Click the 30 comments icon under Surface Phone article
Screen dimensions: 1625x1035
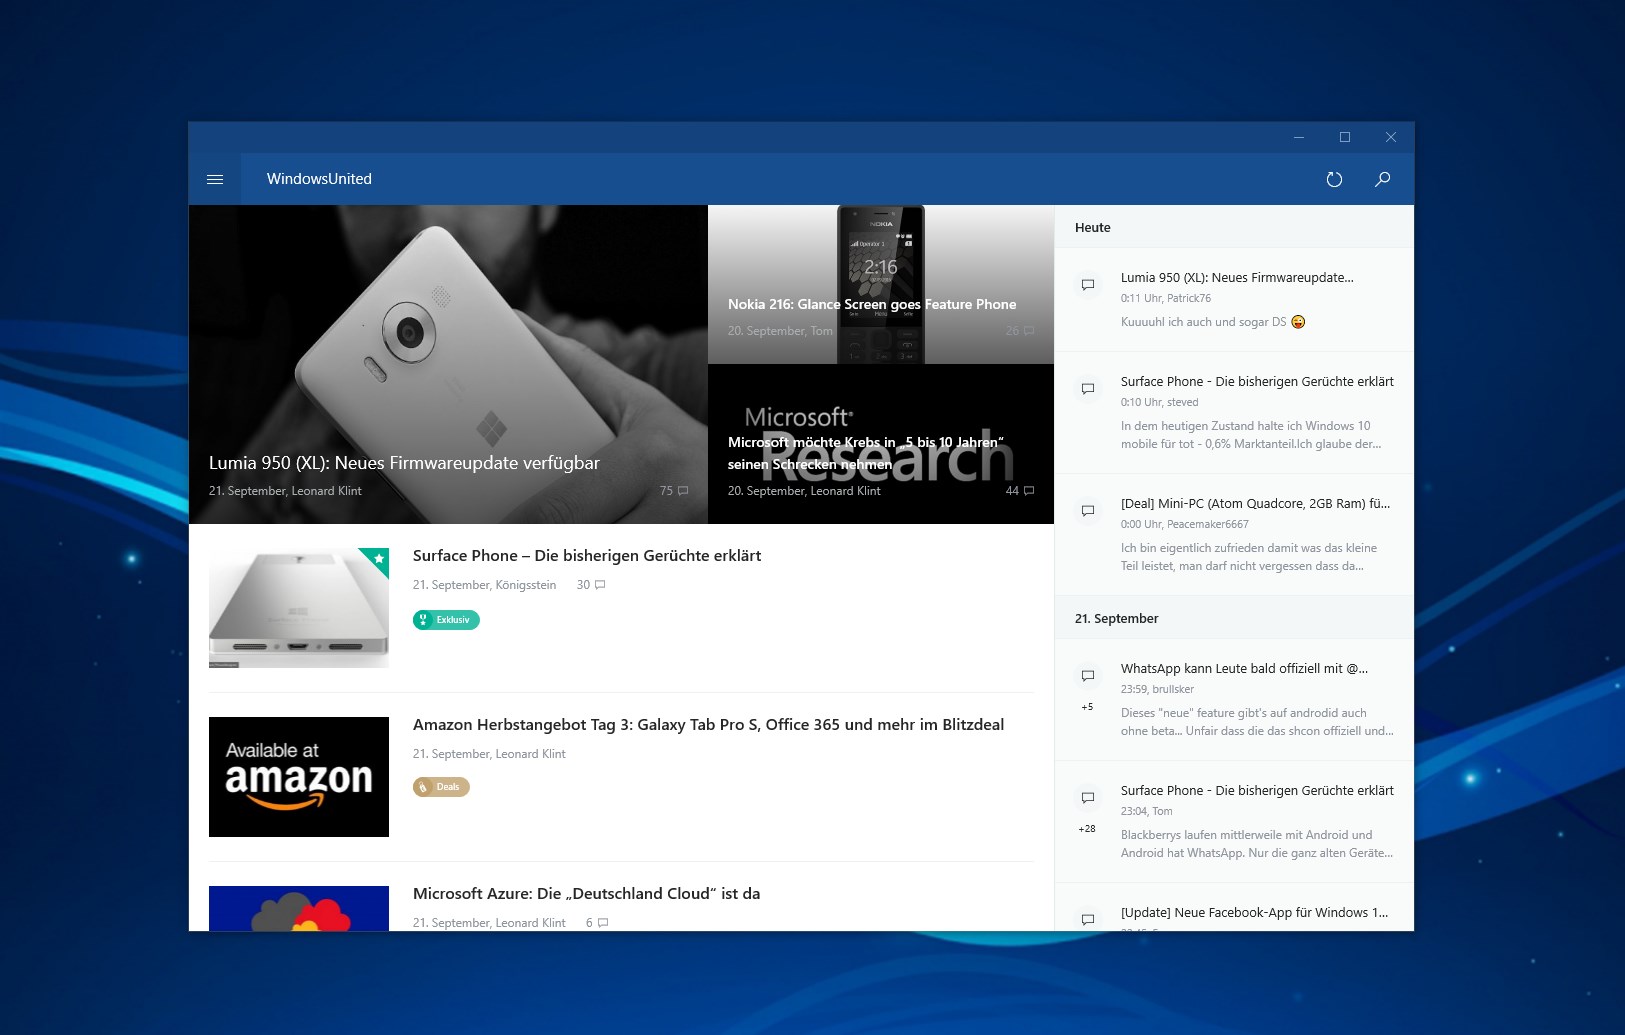click(x=600, y=585)
